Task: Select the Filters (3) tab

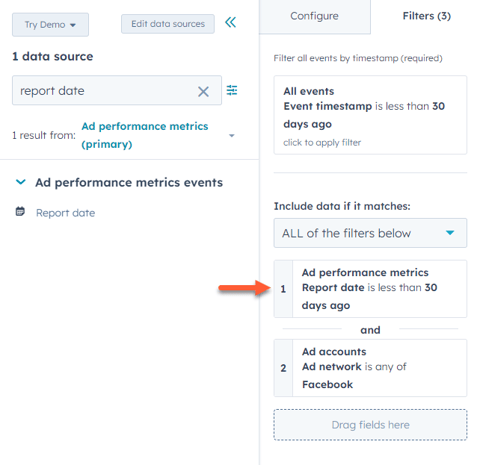Action: (x=426, y=16)
